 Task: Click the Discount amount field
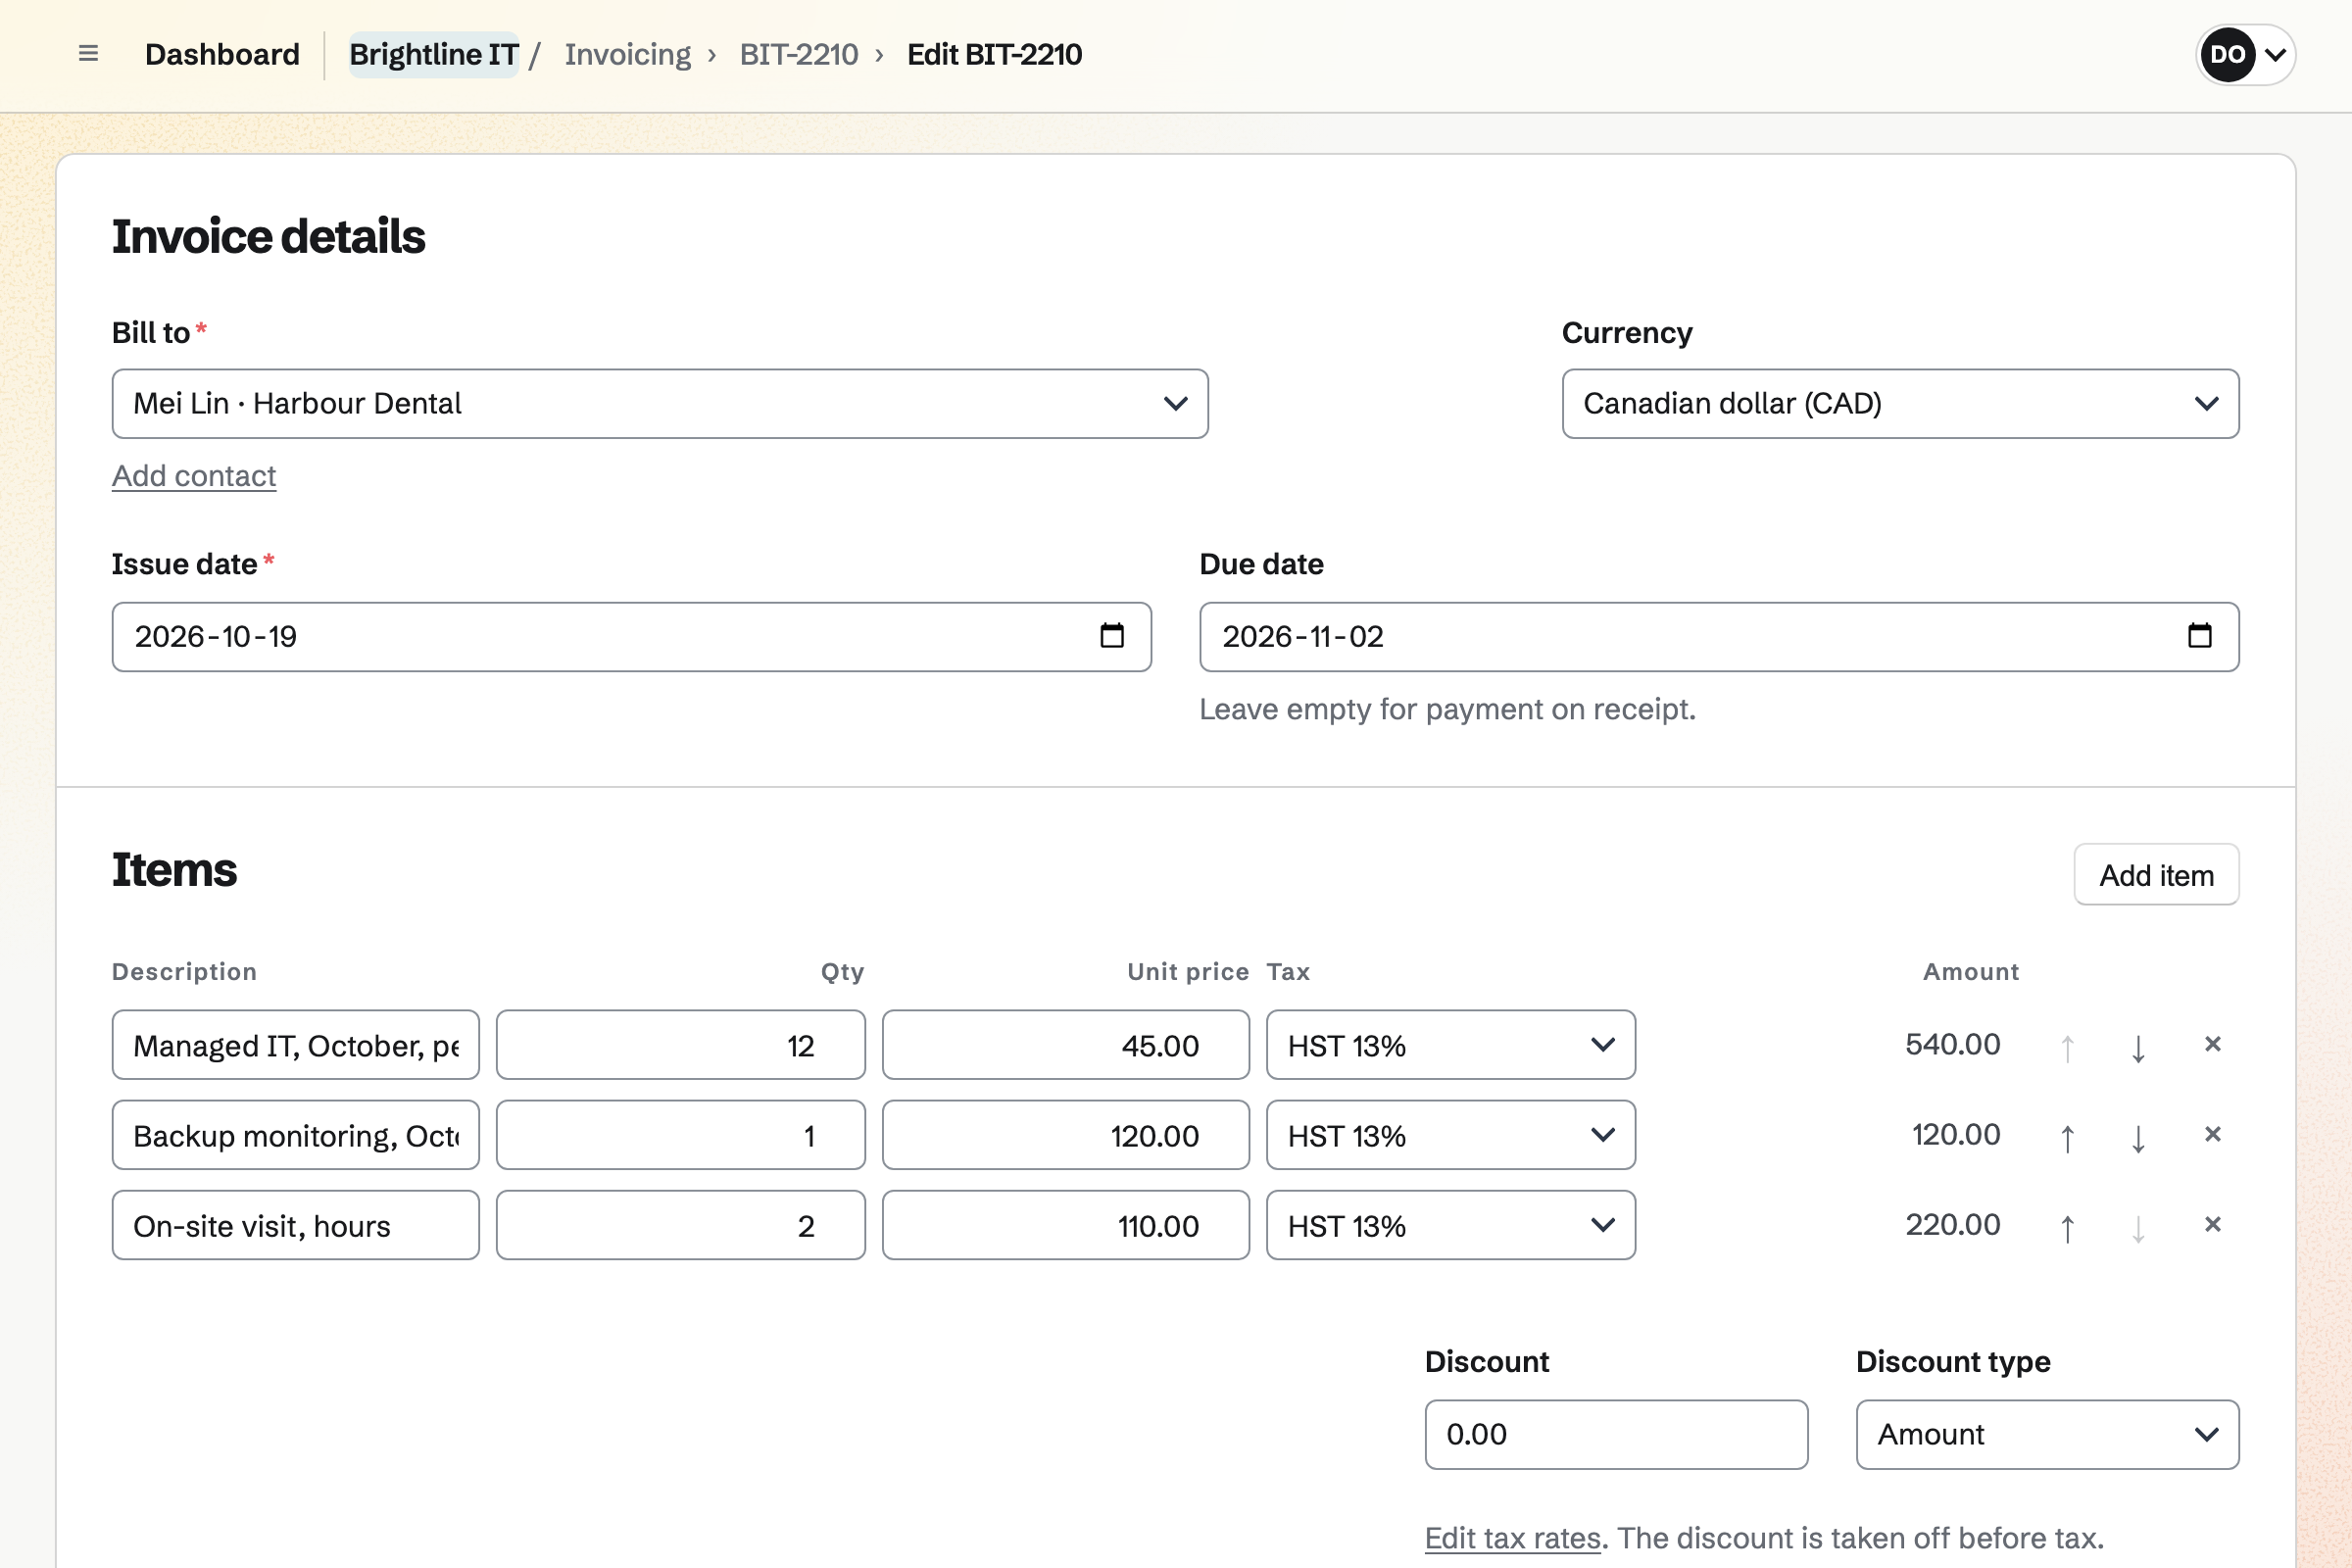pos(1616,1434)
